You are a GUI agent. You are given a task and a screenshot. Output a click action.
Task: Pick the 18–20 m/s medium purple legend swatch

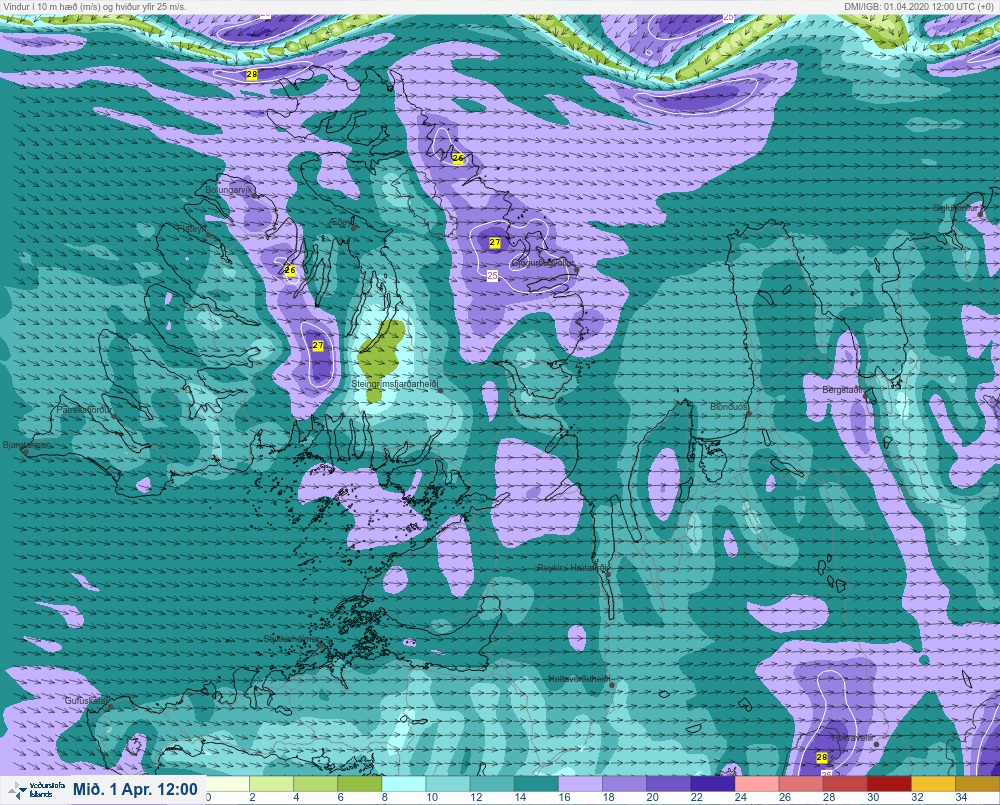[x=624, y=783]
